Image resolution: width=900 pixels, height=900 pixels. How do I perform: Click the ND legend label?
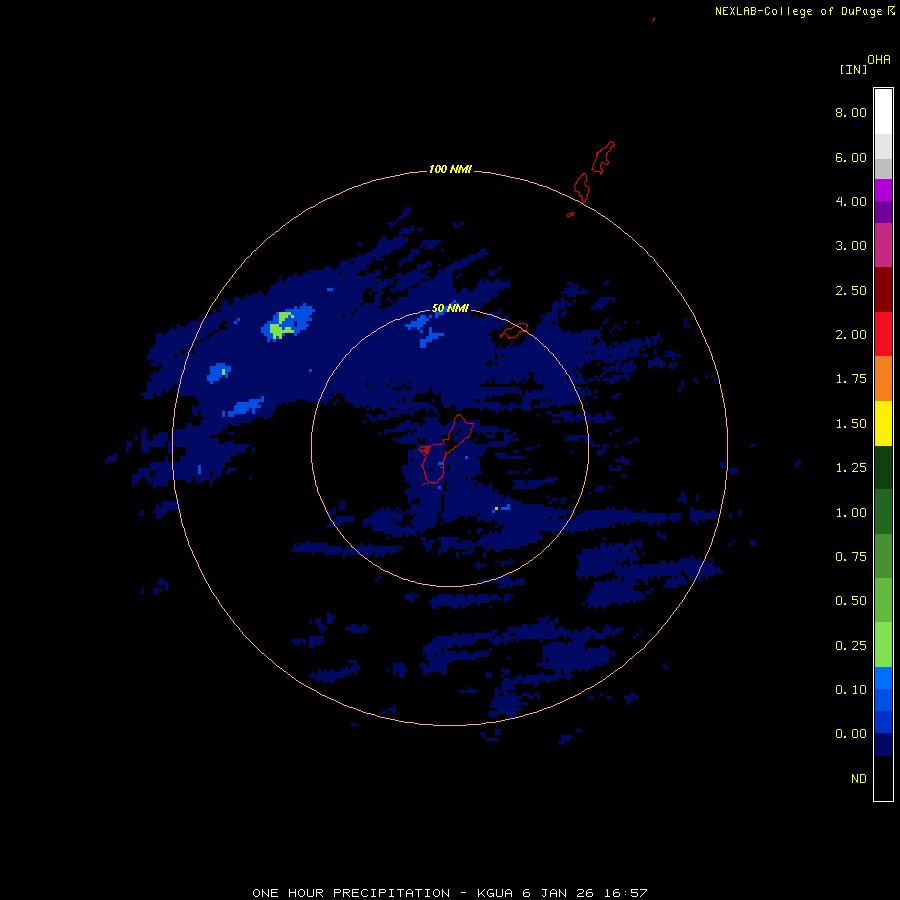(859, 779)
